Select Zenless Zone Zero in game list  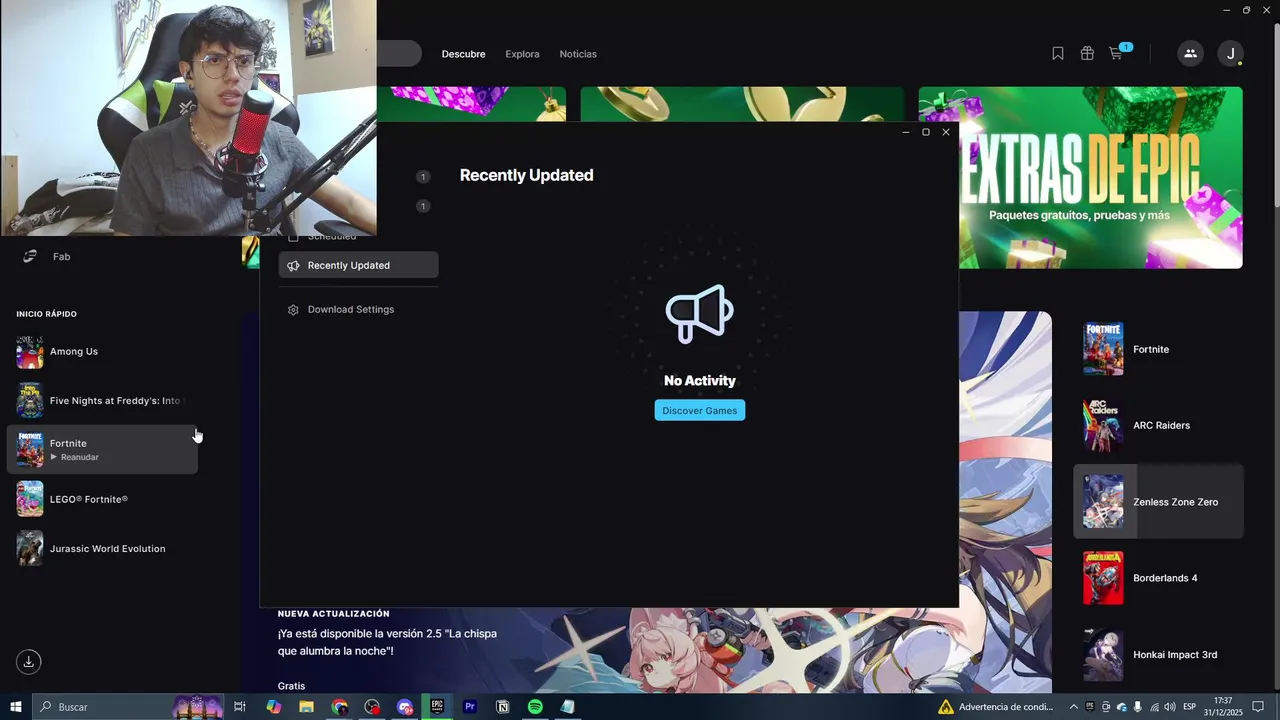click(1158, 502)
